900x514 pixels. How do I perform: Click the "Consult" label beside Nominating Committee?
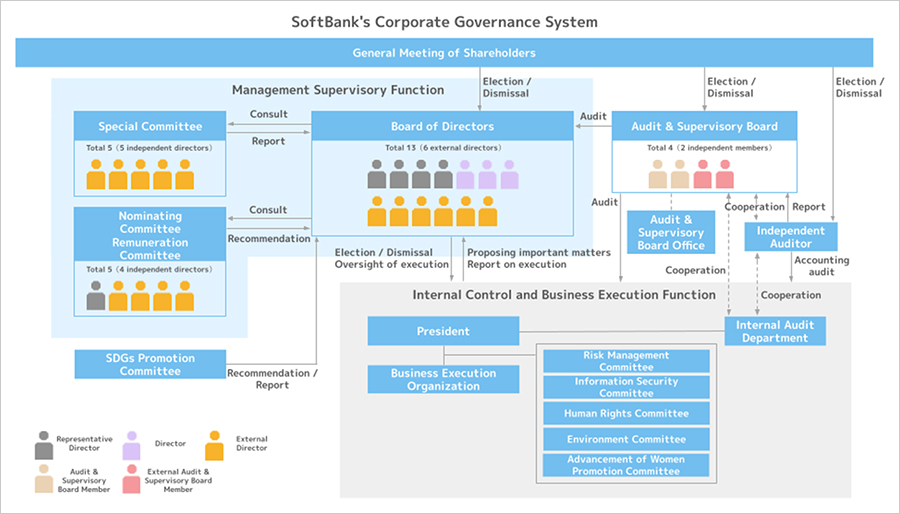[x=268, y=210]
